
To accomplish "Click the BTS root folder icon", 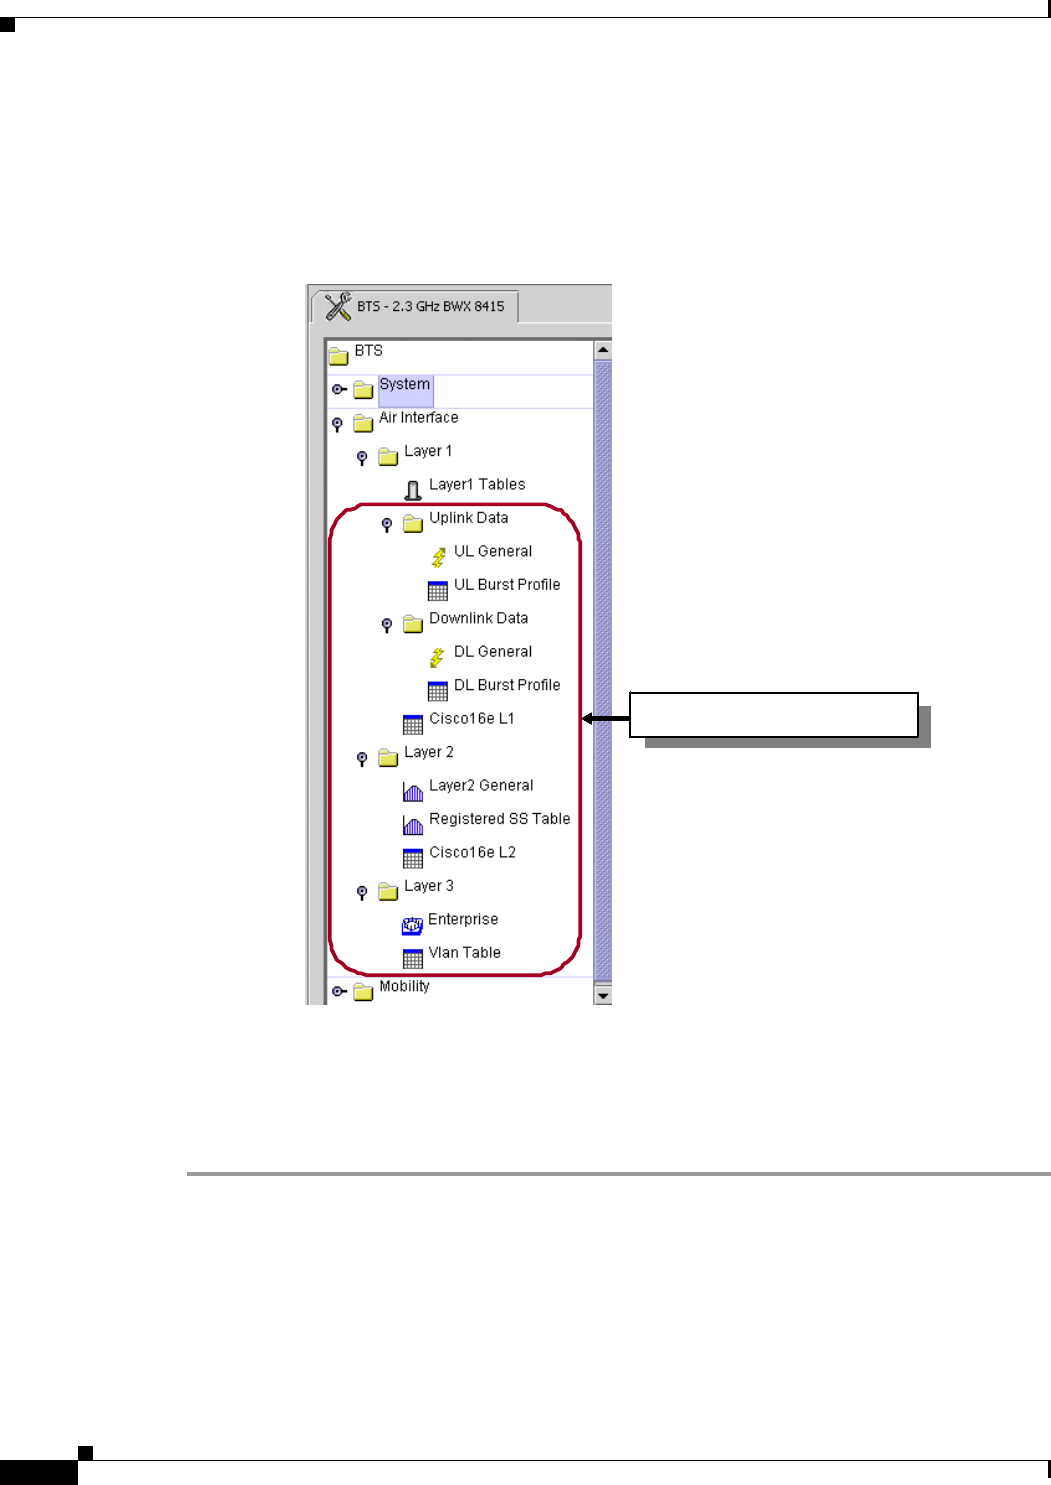I will click(338, 355).
